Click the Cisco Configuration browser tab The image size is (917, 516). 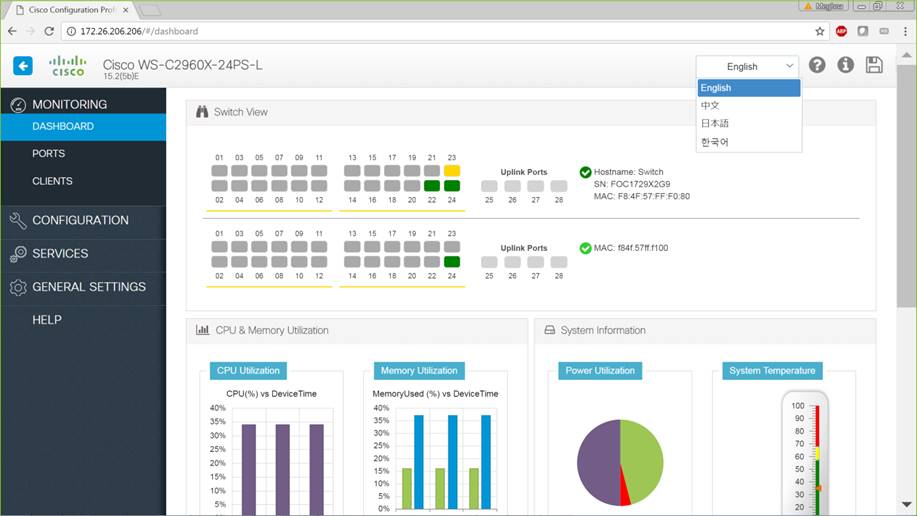[x=71, y=10]
